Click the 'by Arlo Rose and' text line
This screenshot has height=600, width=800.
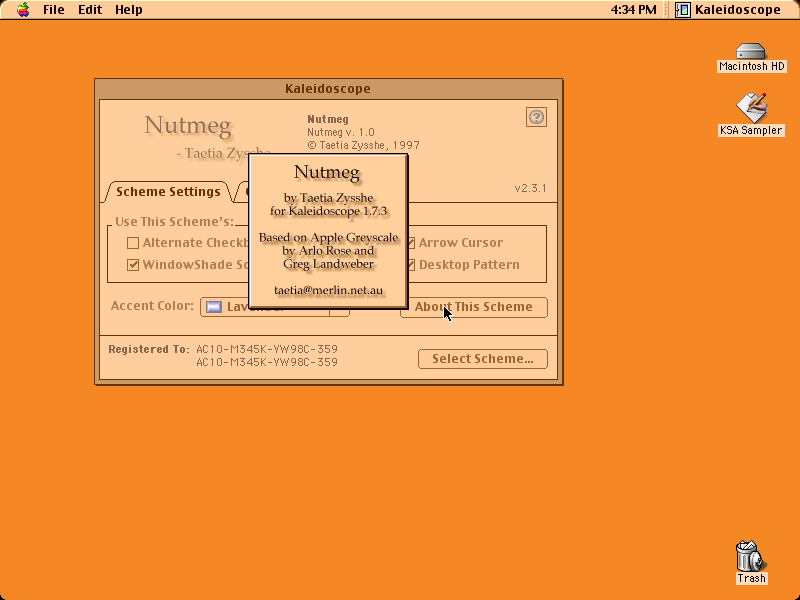point(328,251)
